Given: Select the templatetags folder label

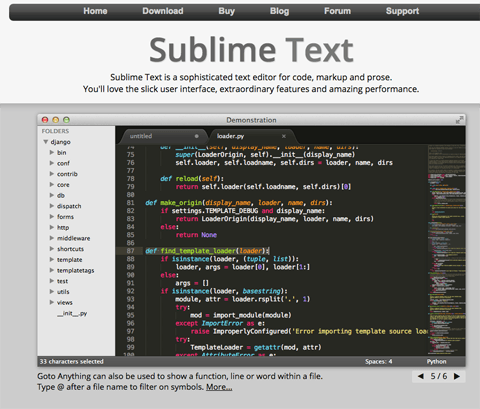Looking at the screenshot, I should (x=76, y=270).
